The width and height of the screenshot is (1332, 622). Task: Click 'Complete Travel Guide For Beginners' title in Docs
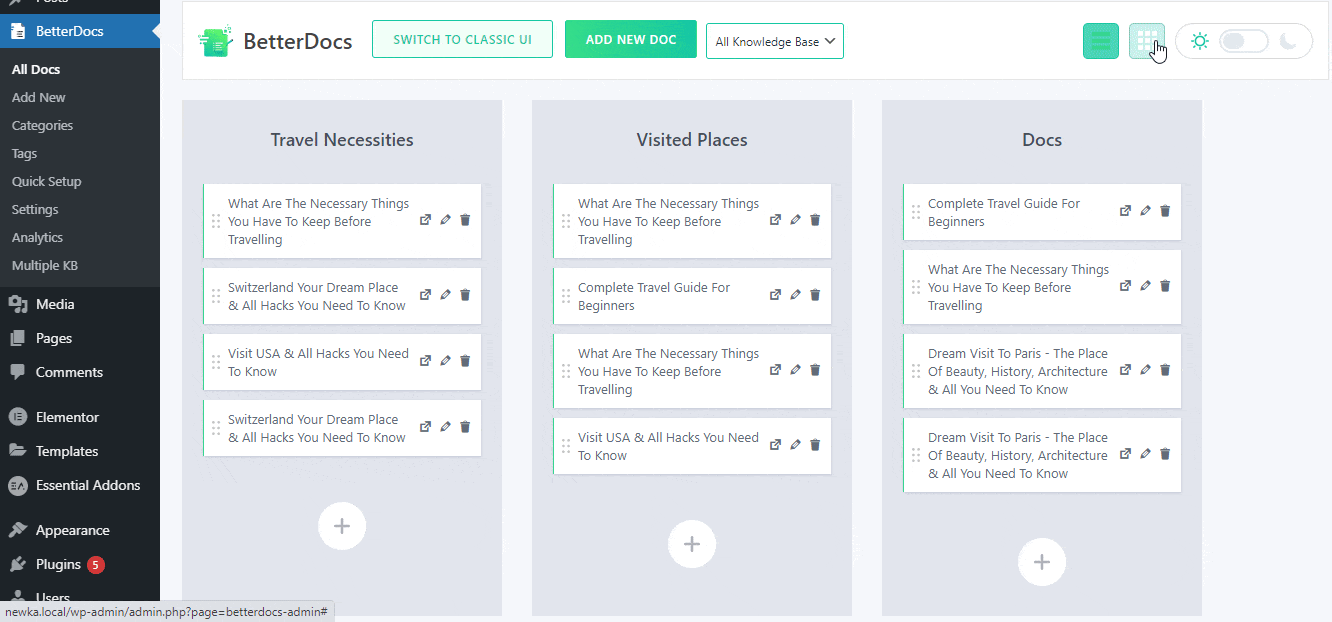click(x=1004, y=212)
